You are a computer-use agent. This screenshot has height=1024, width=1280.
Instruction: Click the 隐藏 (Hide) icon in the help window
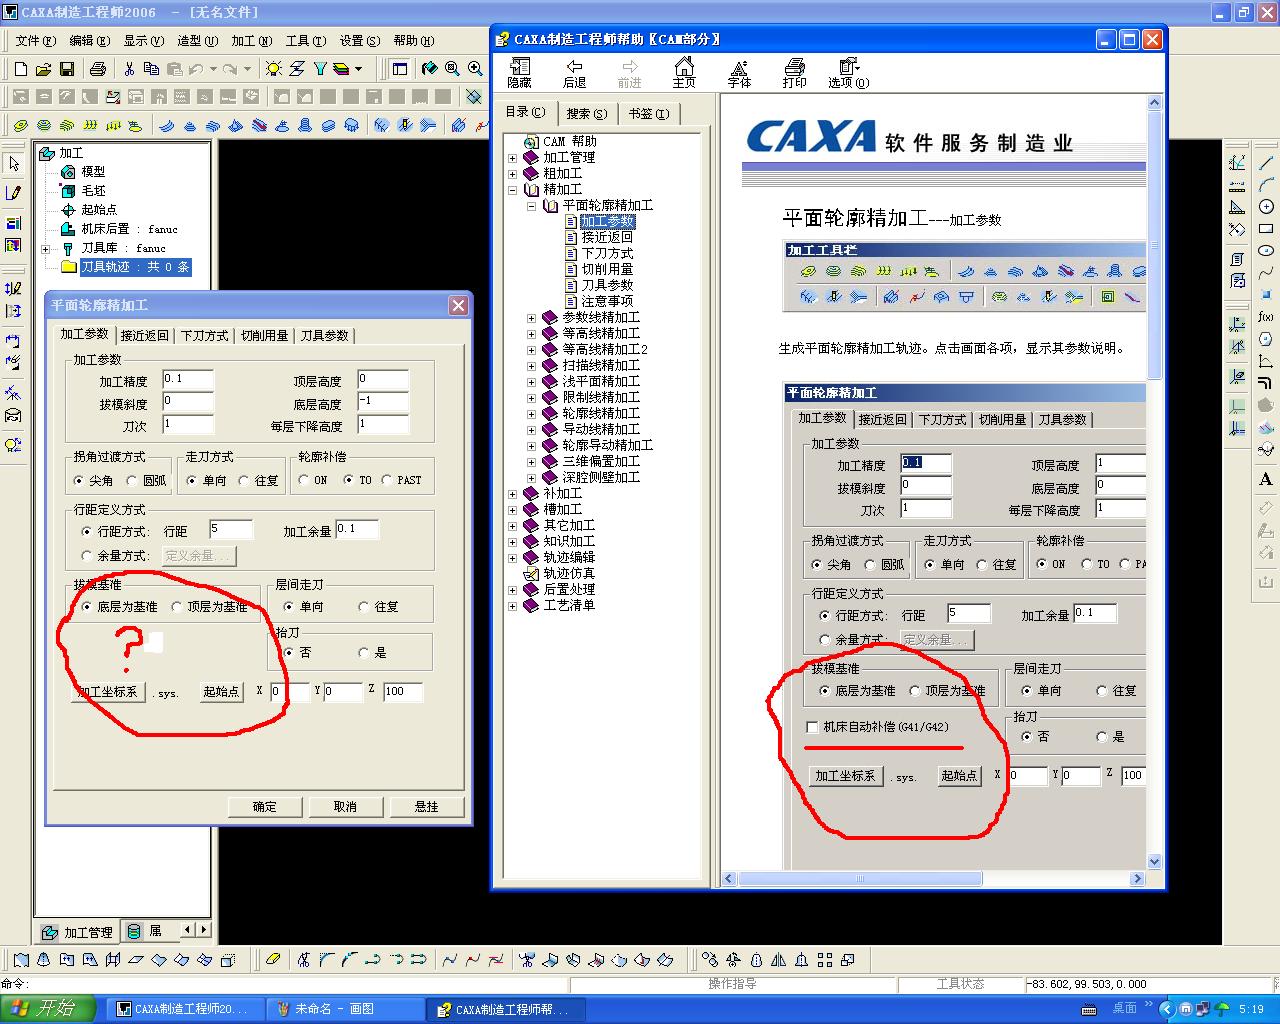click(519, 72)
